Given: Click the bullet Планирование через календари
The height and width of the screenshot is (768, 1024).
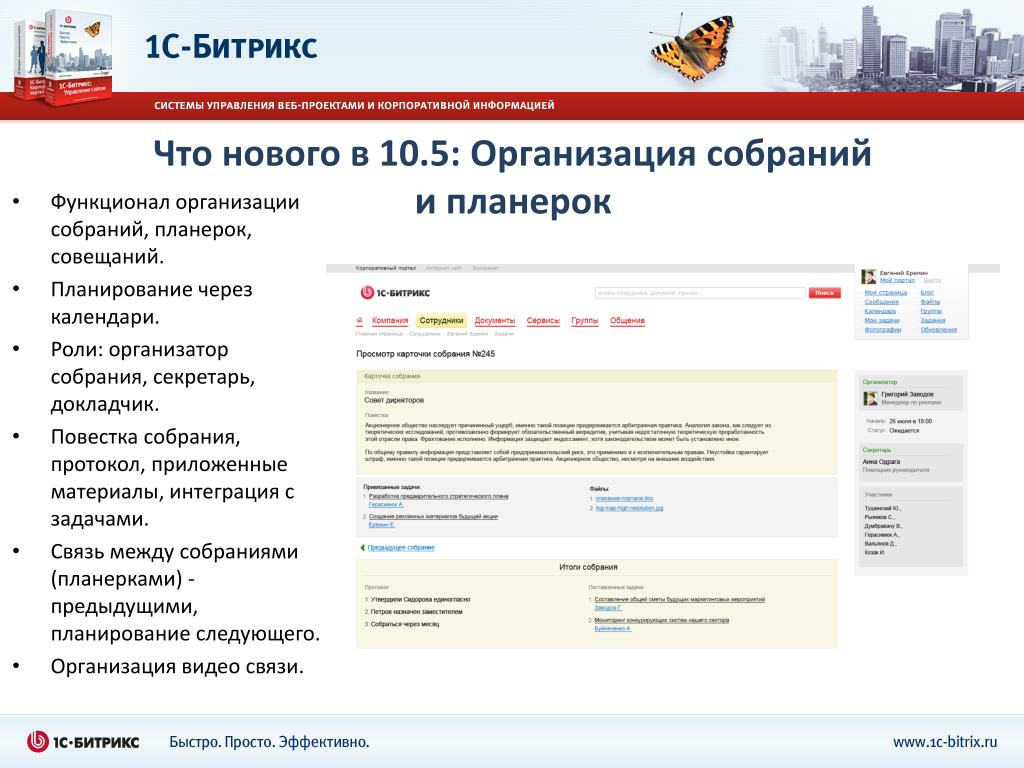Looking at the screenshot, I should [x=152, y=303].
